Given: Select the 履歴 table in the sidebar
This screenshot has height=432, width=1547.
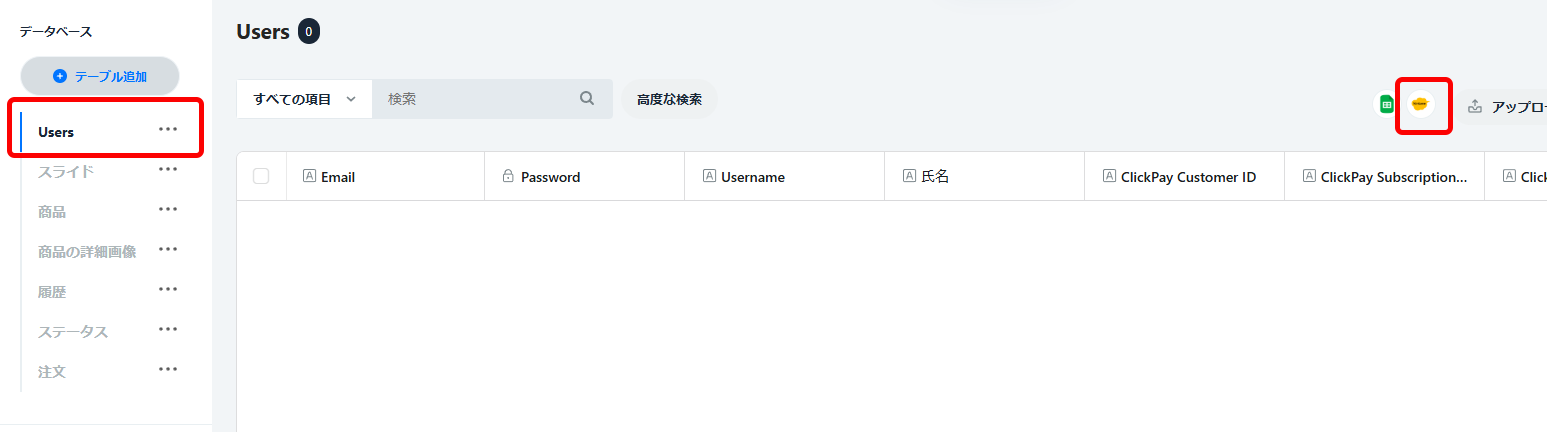Looking at the screenshot, I should pyautogui.click(x=52, y=292).
